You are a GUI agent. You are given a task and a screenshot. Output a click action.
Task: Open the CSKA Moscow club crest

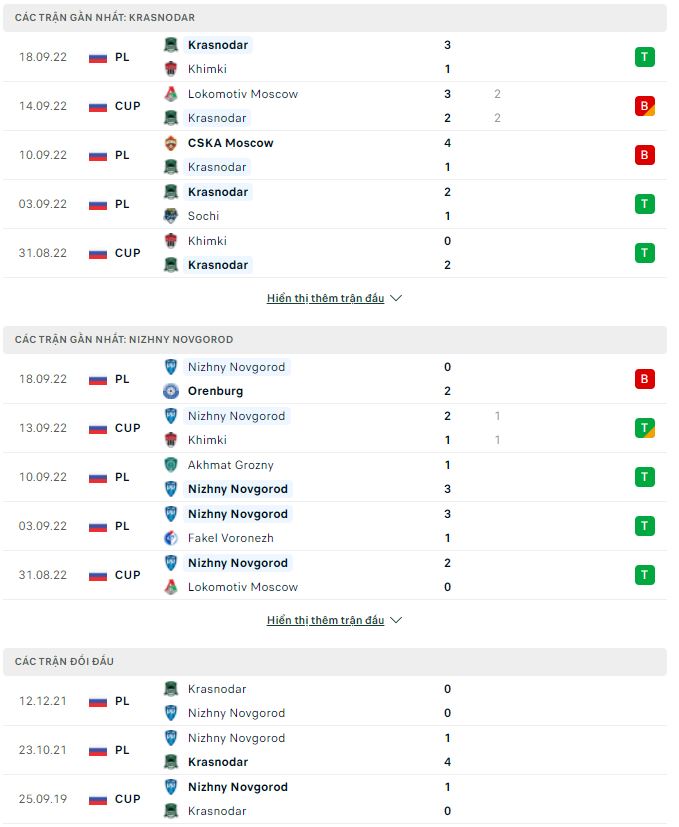tap(172, 142)
